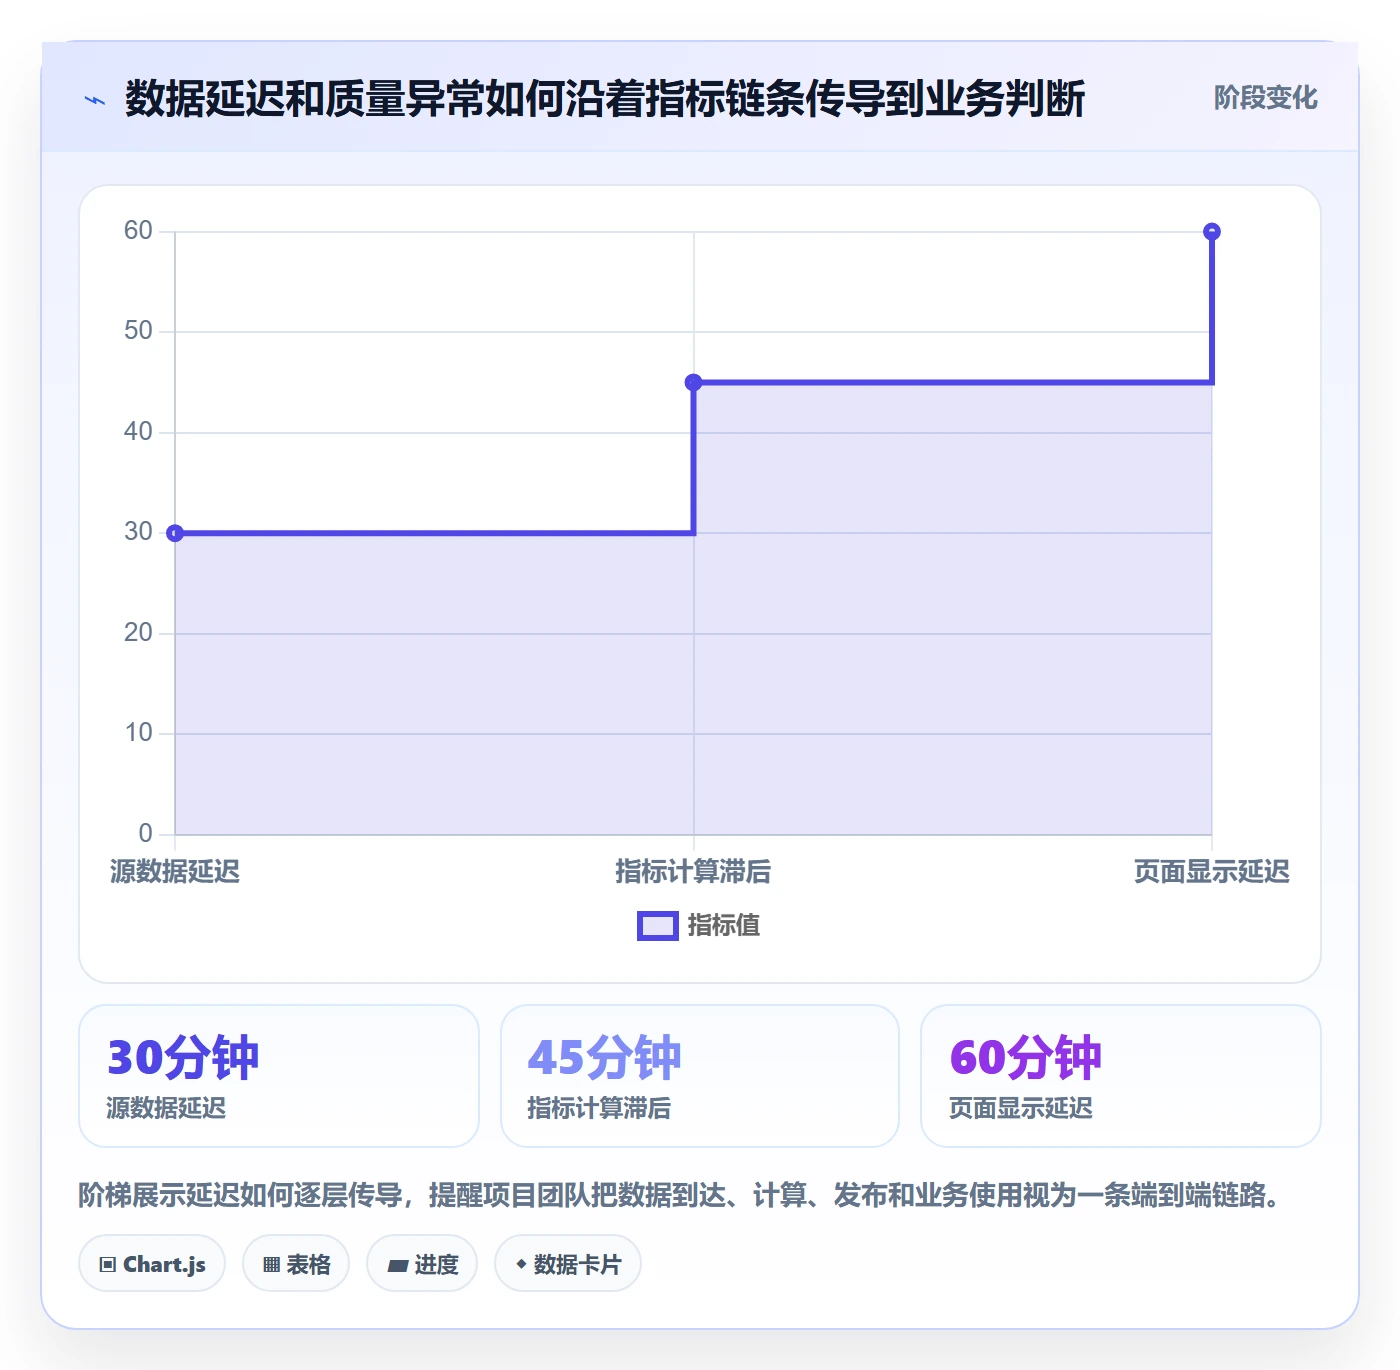The width and height of the screenshot is (1400, 1370).
Task: Click the data point at 指标计算滞后
Action: click(693, 382)
